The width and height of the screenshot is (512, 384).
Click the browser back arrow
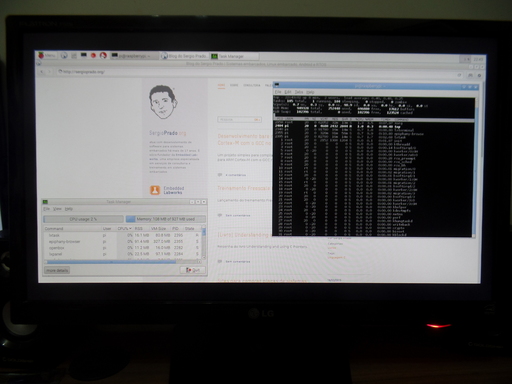(42, 72)
